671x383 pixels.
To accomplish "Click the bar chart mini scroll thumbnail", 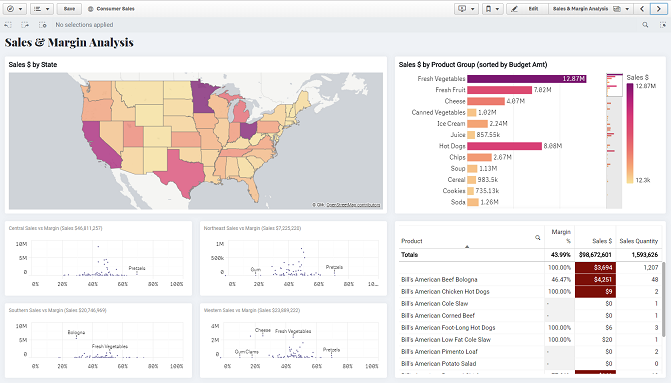I will pos(615,85).
